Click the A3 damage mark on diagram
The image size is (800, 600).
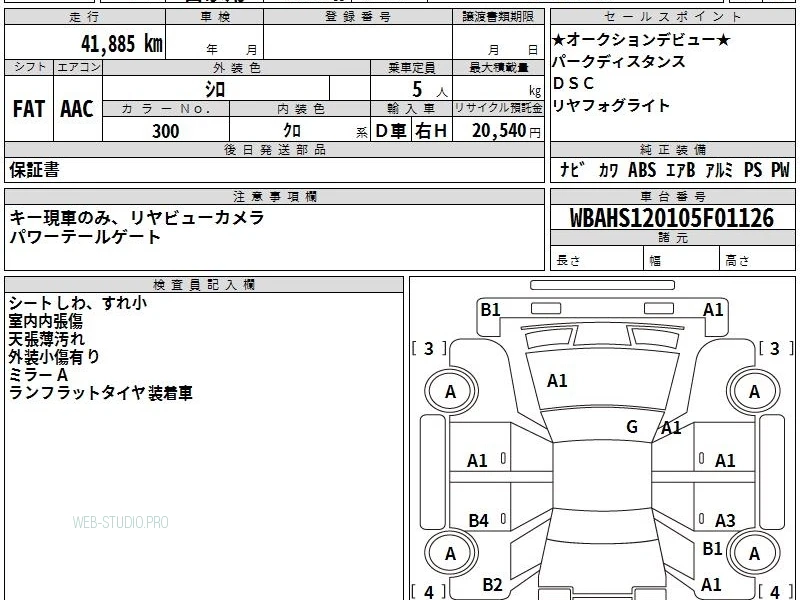click(x=725, y=520)
